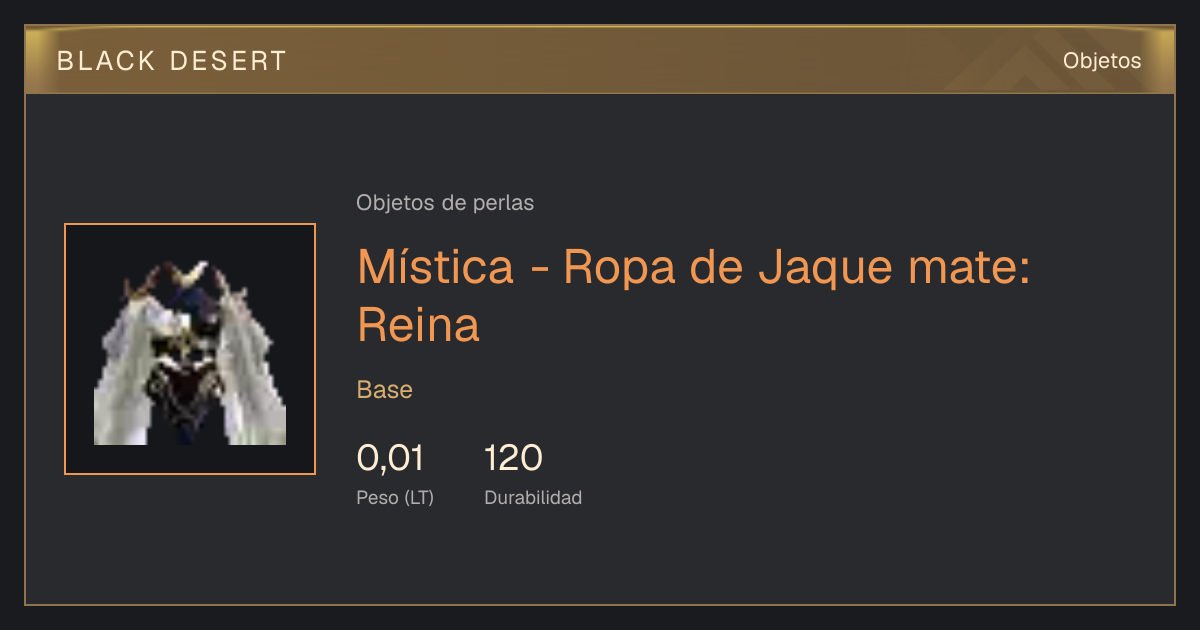Image resolution: width=1200 pixels, height=630 pixels.
Task: Click the BLACK DESERT logo text
Action: click(x=172, y=61)
